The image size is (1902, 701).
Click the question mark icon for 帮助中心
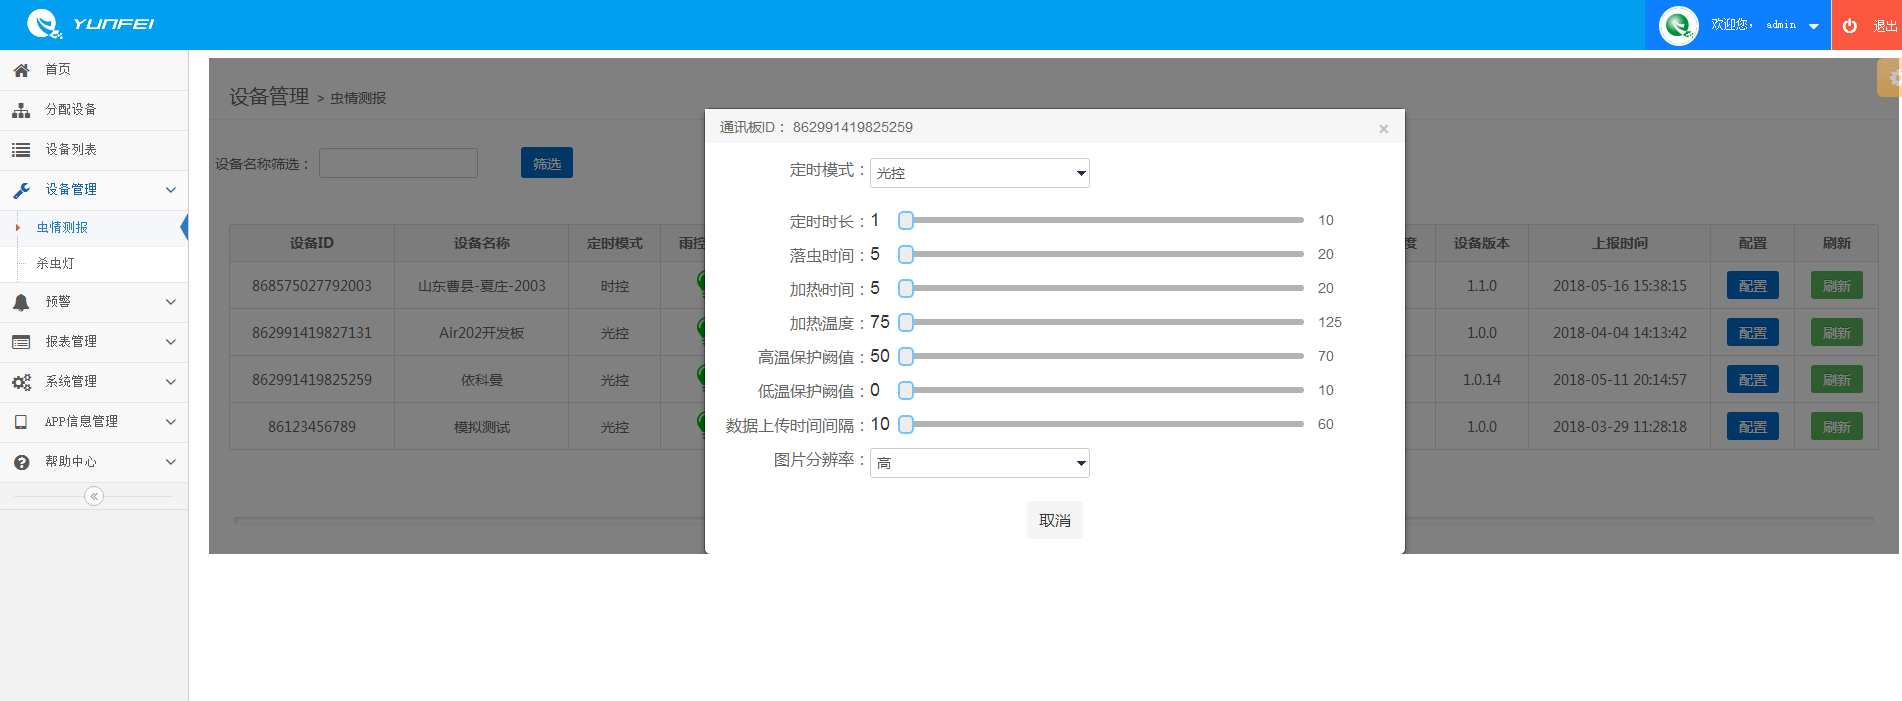click(x=21, y=462)
